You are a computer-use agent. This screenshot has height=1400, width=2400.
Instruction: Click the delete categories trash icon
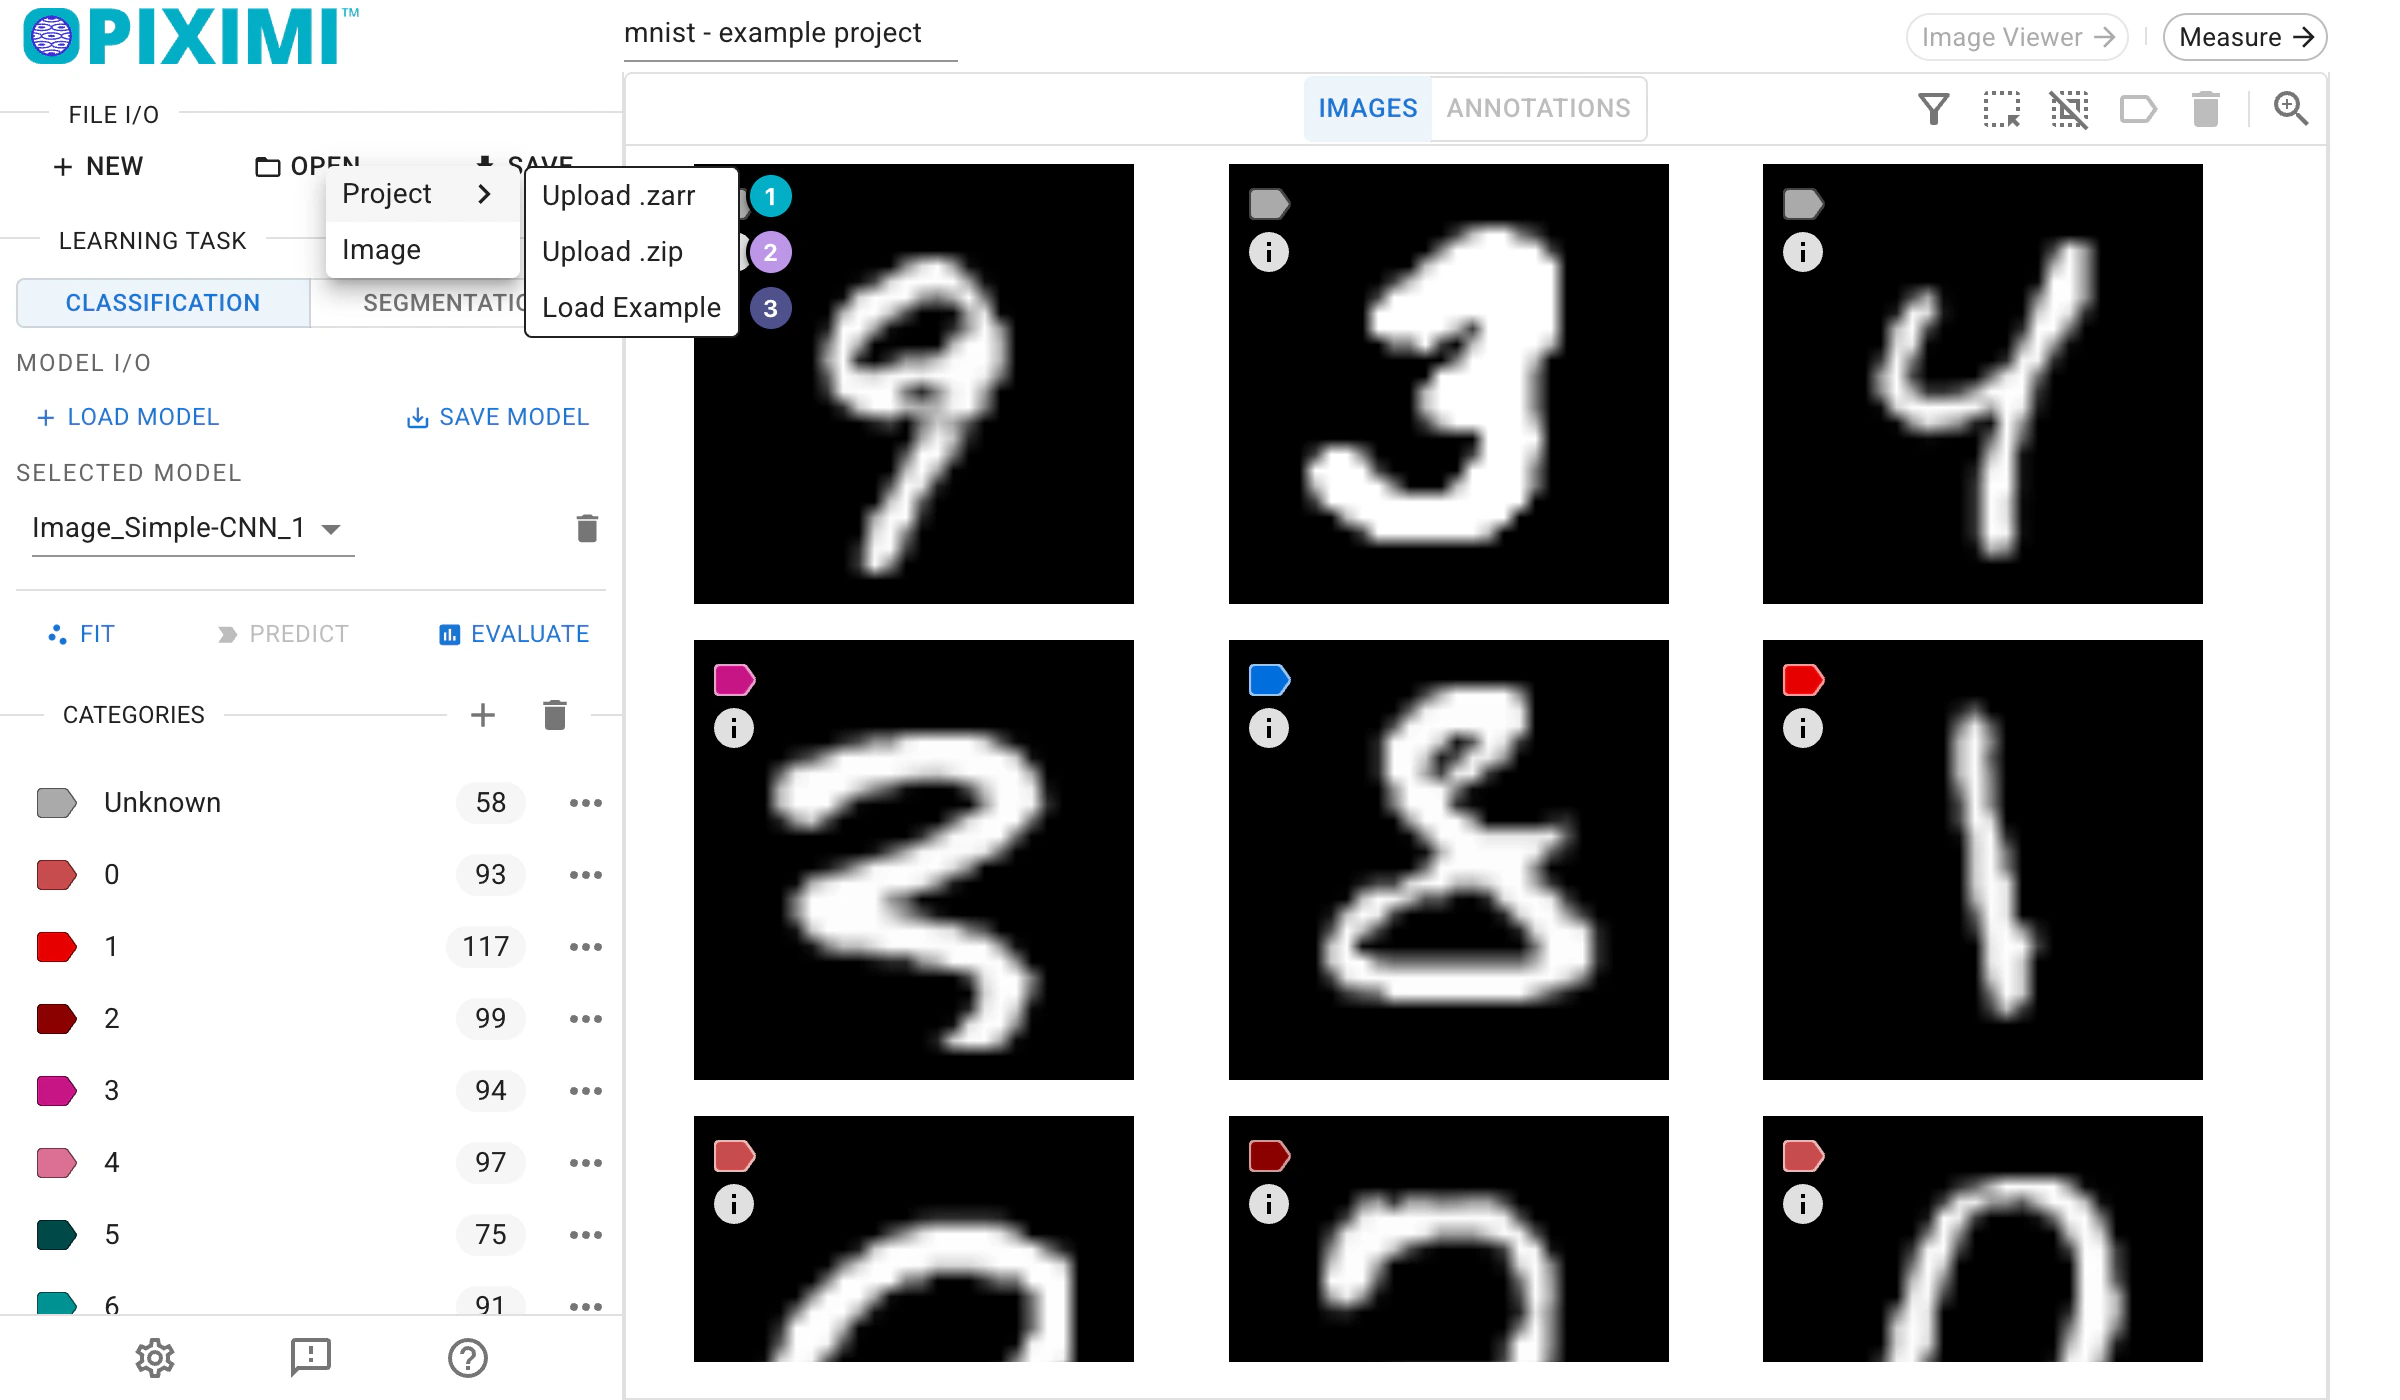click(555, 715)
